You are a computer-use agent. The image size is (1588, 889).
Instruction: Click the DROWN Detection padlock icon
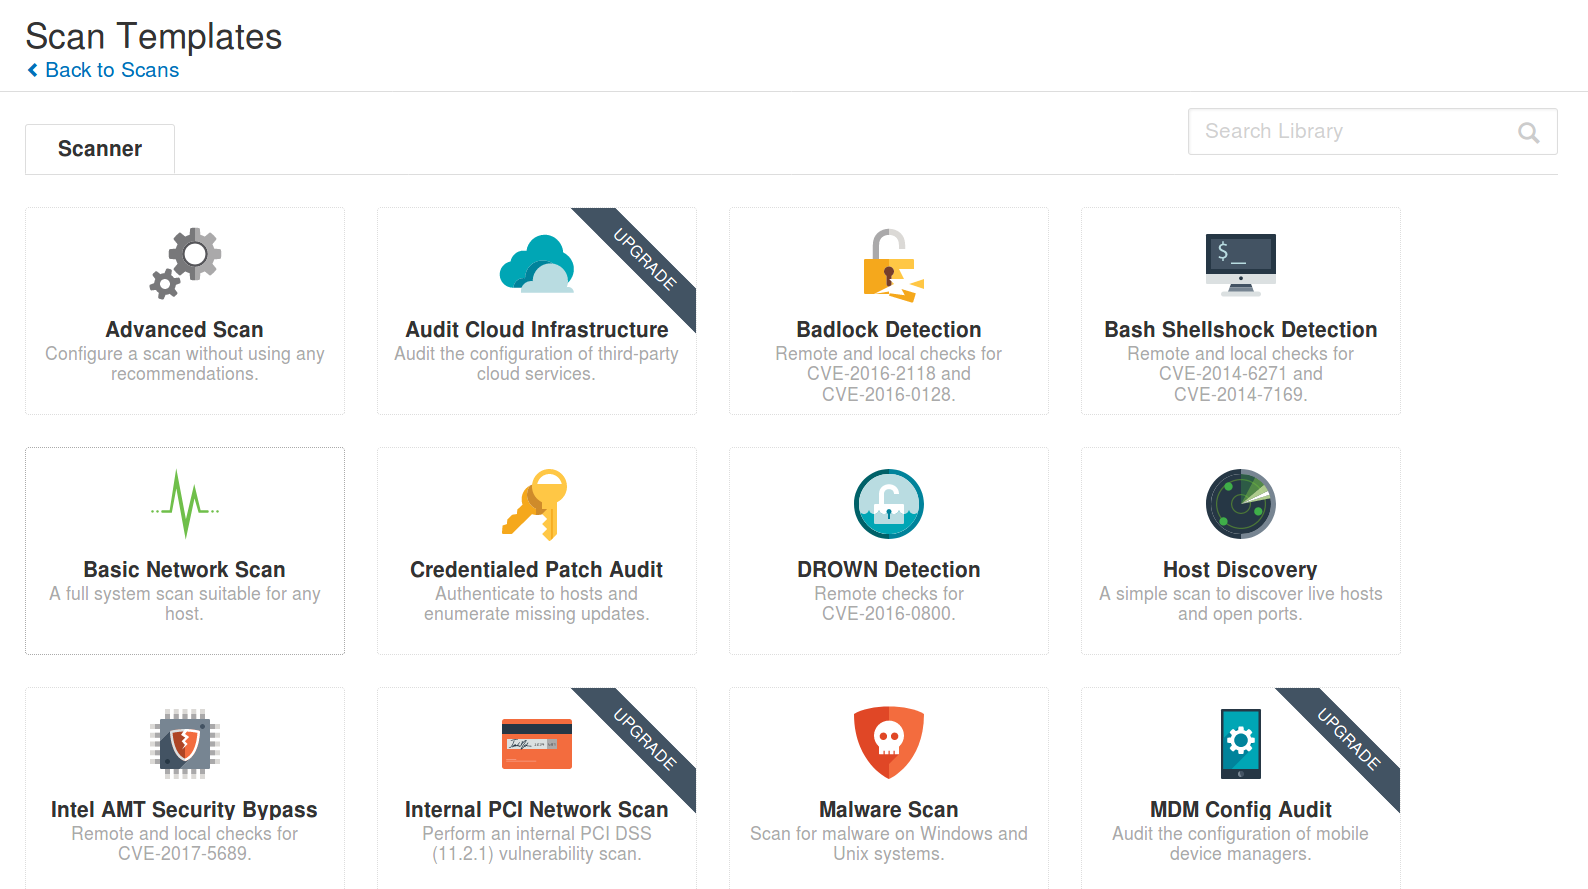[888, 504]
